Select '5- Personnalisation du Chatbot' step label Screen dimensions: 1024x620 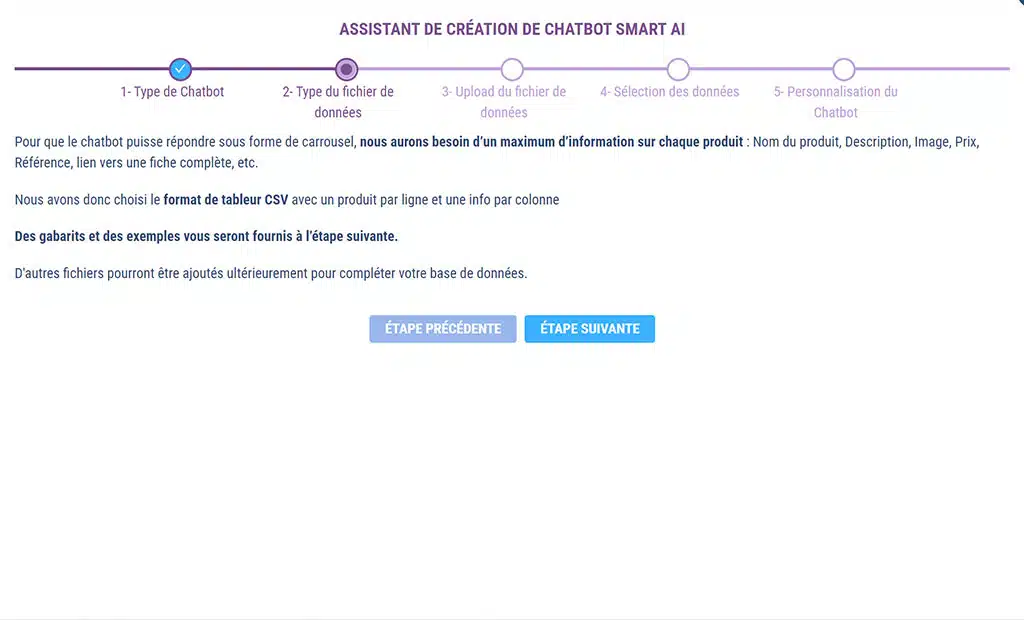(x=836, y=102)
